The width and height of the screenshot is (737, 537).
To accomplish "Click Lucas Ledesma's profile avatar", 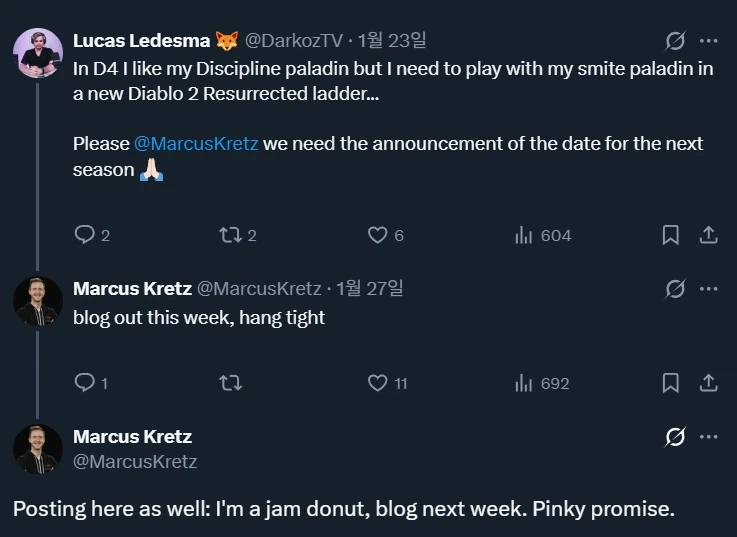I will 38,52.
